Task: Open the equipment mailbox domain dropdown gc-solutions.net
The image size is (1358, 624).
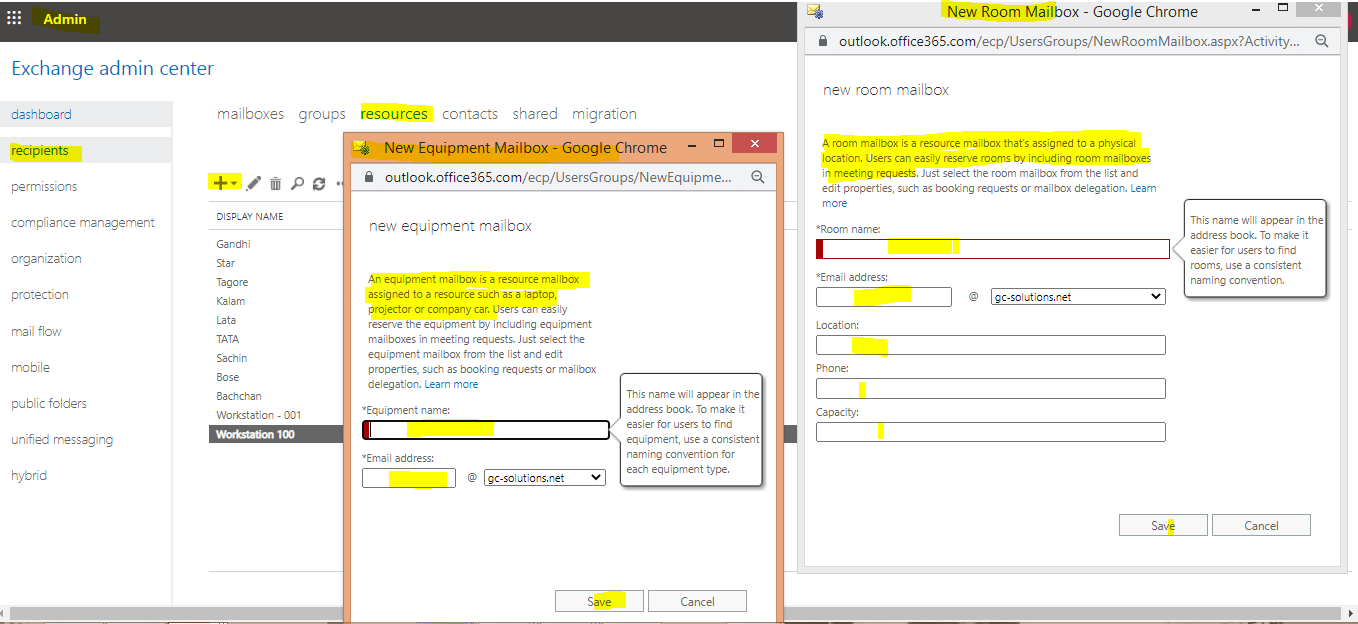Action: pos(545,478)
